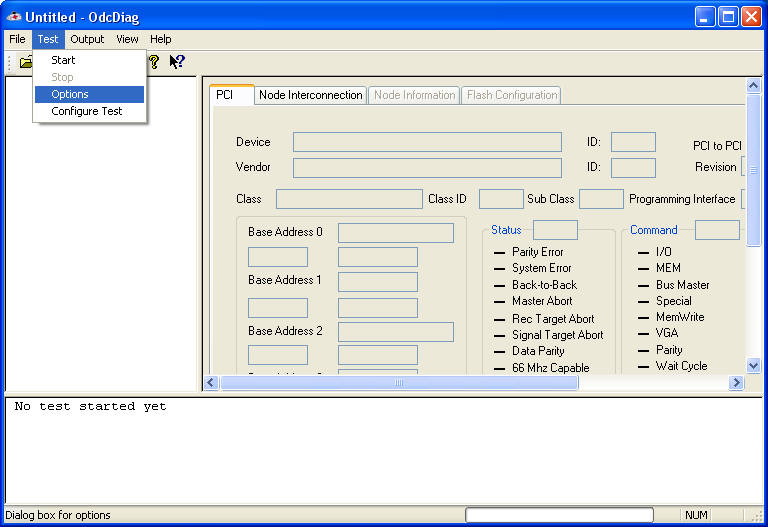Click the OdcDiag title bar app icon

(14, 17)
